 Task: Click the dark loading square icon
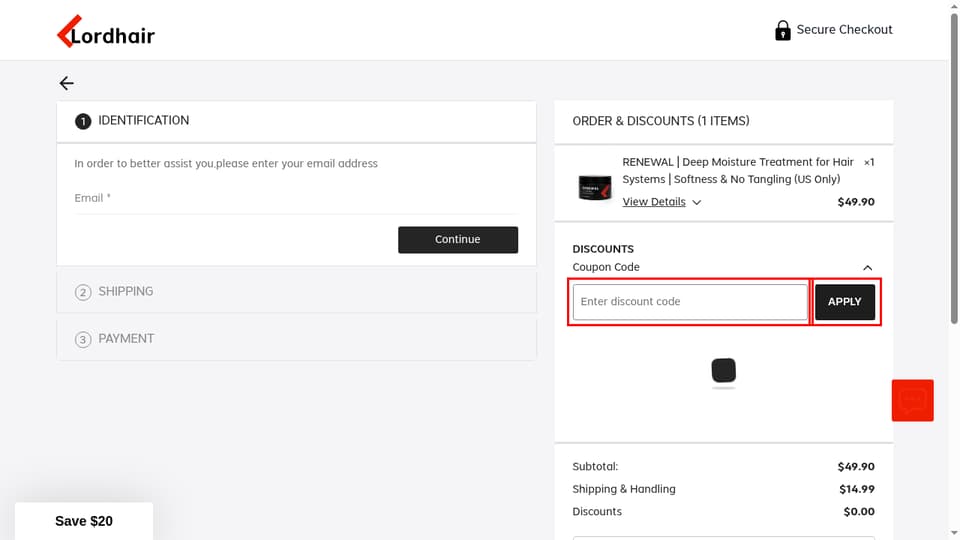click(x=724, y=370)
